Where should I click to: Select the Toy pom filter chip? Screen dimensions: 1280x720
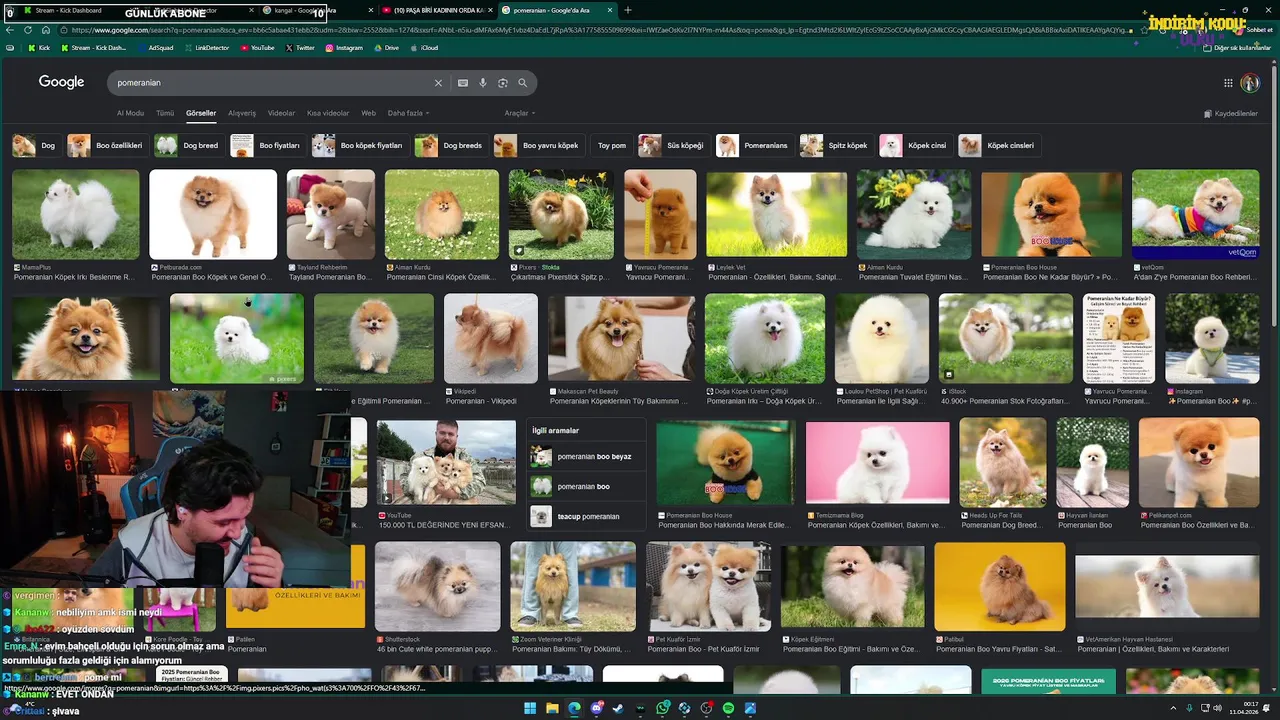pos(611,146)
